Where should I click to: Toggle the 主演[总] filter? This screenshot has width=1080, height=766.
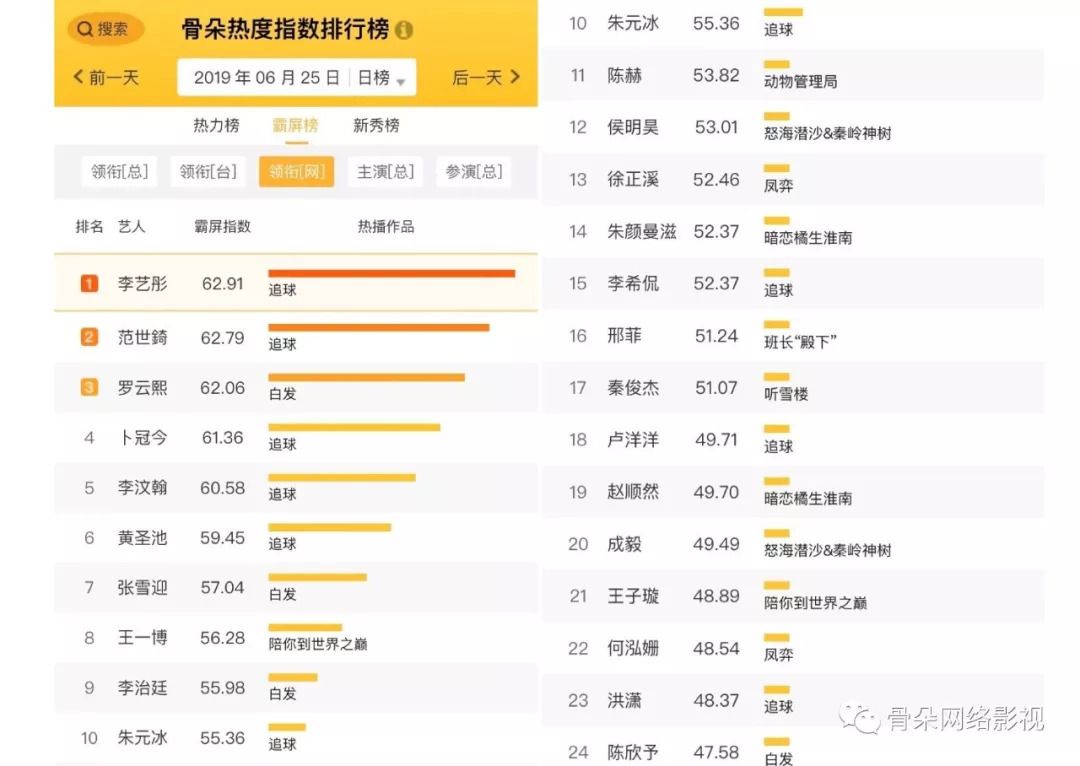pyautogui.click(x=385, y=172)
